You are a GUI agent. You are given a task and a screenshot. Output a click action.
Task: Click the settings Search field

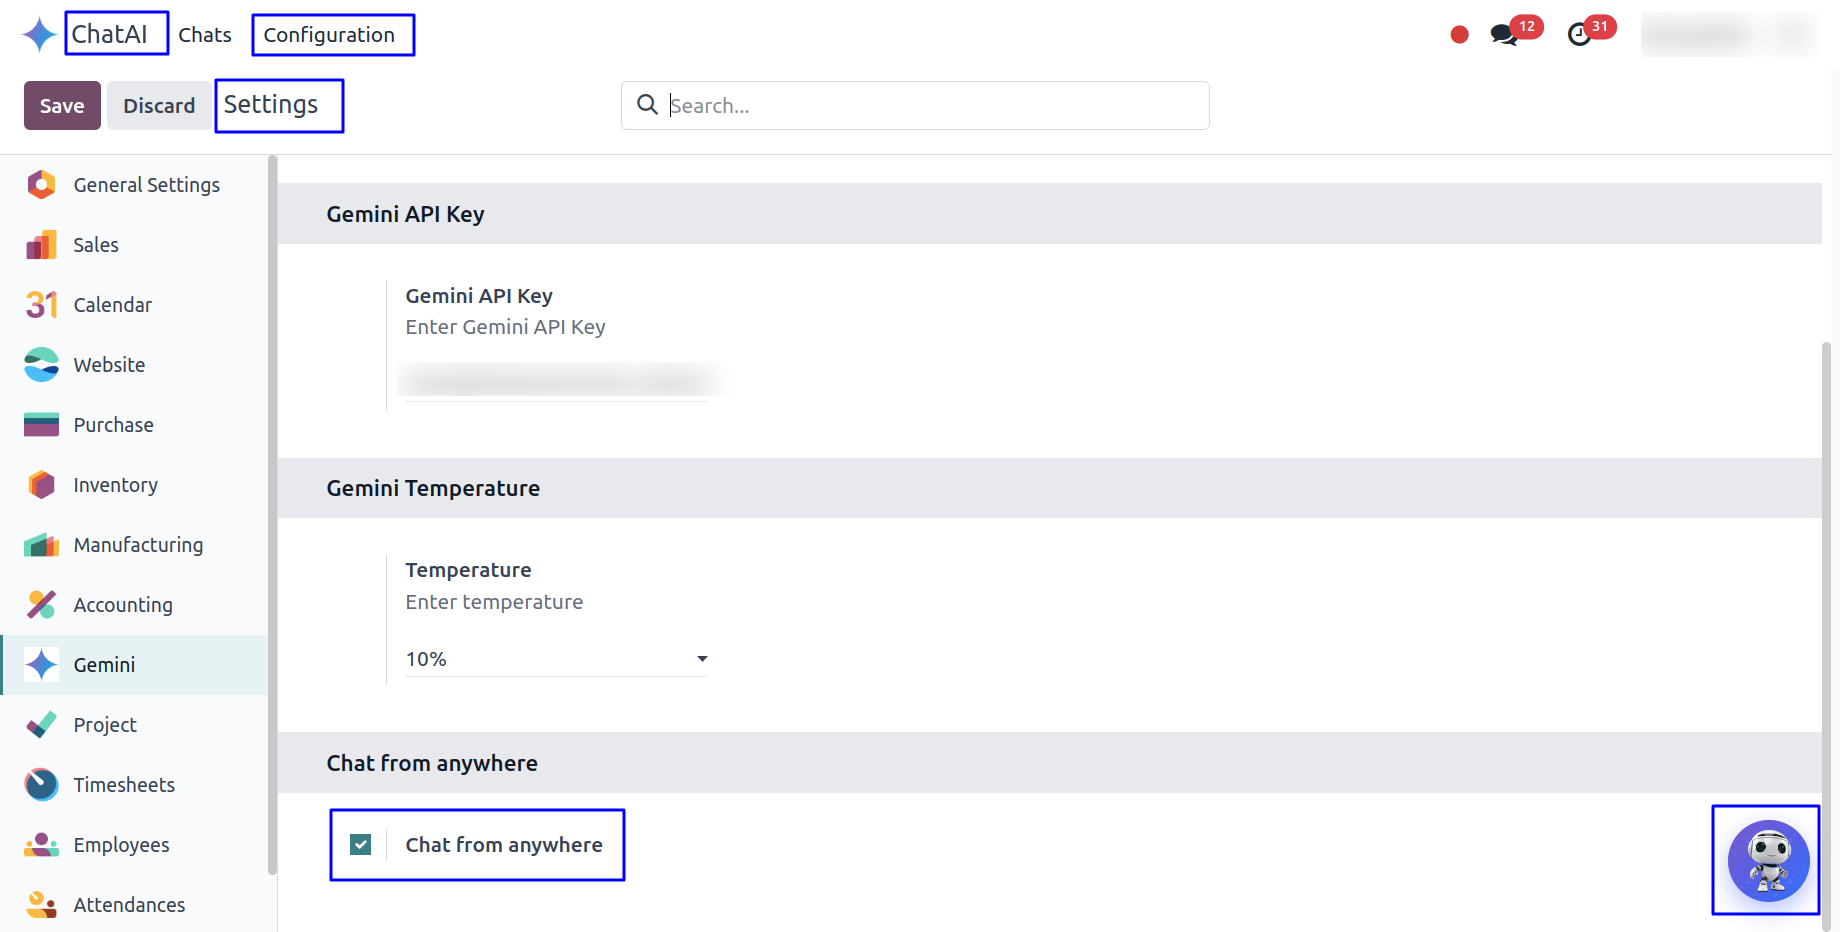click(x=930, y=106)
